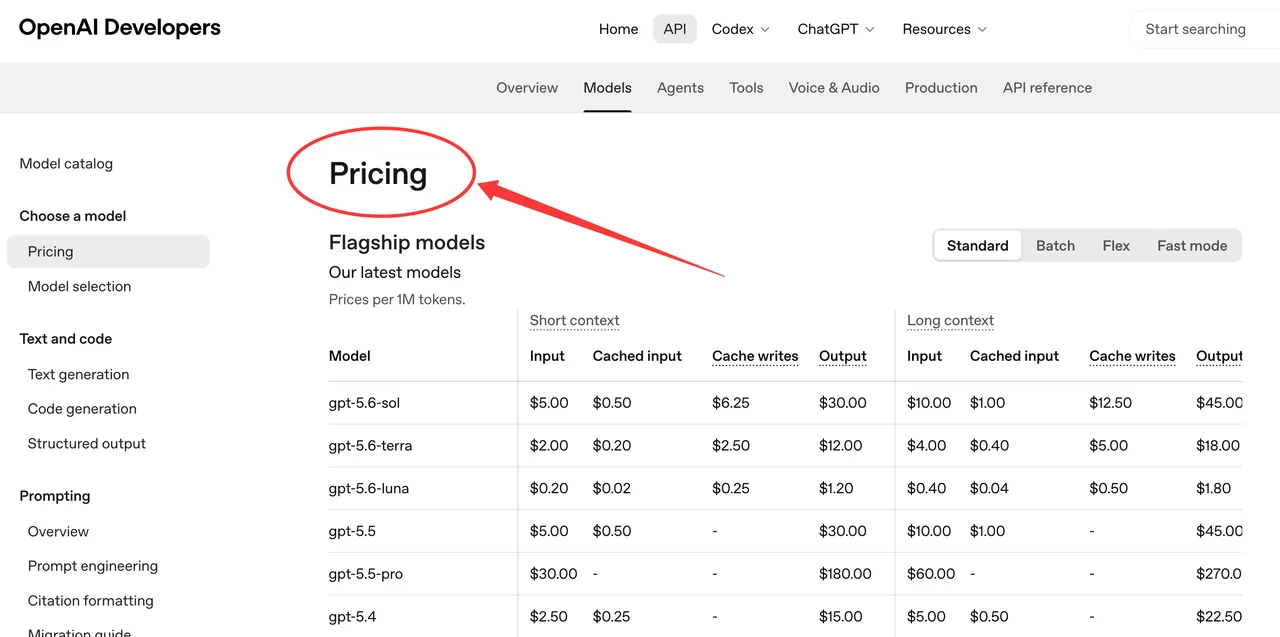Screen dimensions: 1280x637
Task: Click the gpt-5.5-pro model name
Action: [366, 575]
